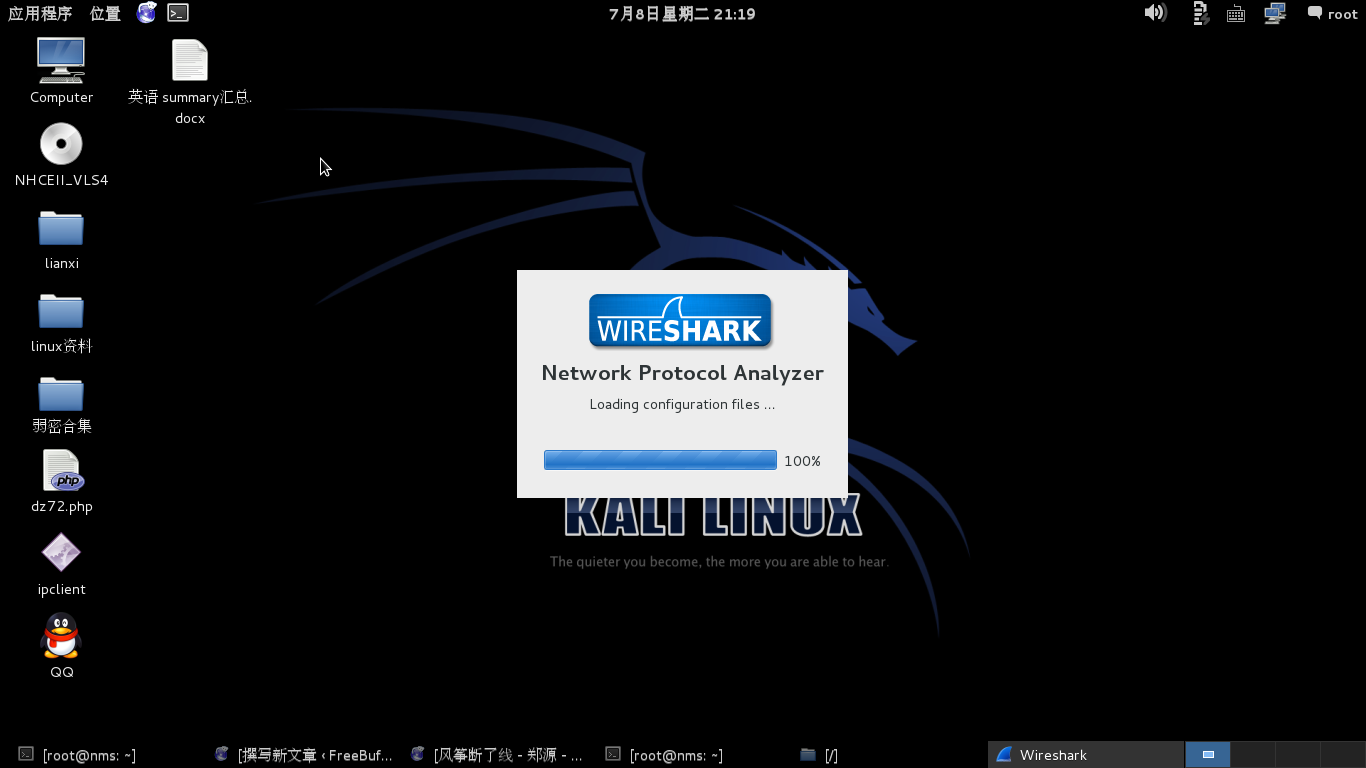Launch the web browser globe icon in top panel

tap(147, 13)
